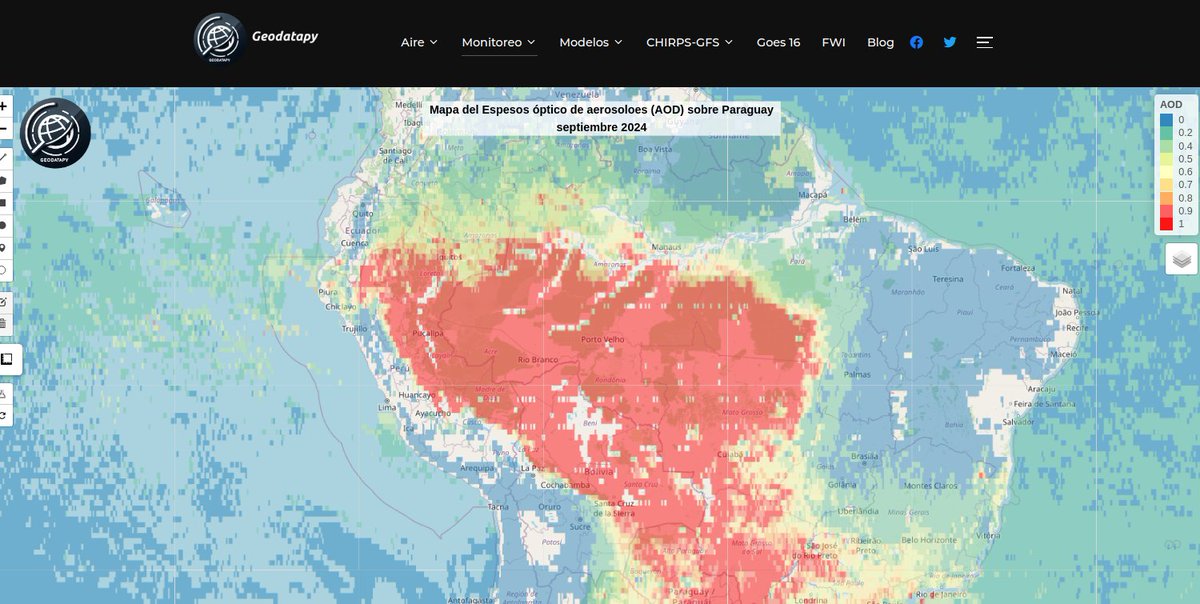The width and height of the screenshot is (1200, 604).
Task: Click the 'Macapá' map label
Action: tap(813, 195)
